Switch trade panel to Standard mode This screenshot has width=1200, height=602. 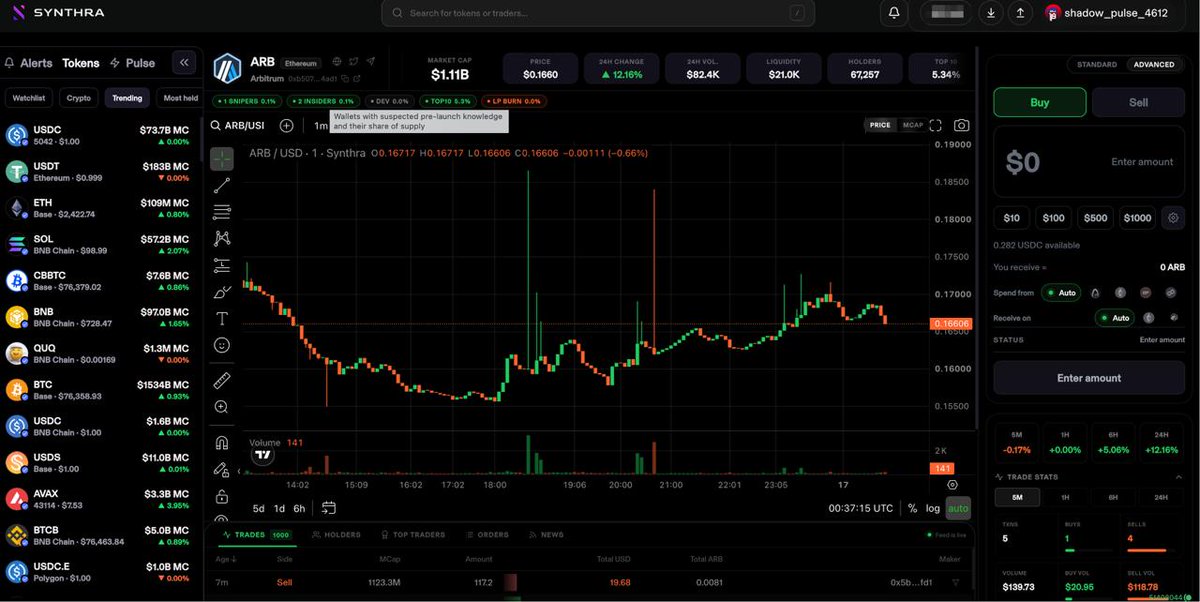click(1097, 64)
